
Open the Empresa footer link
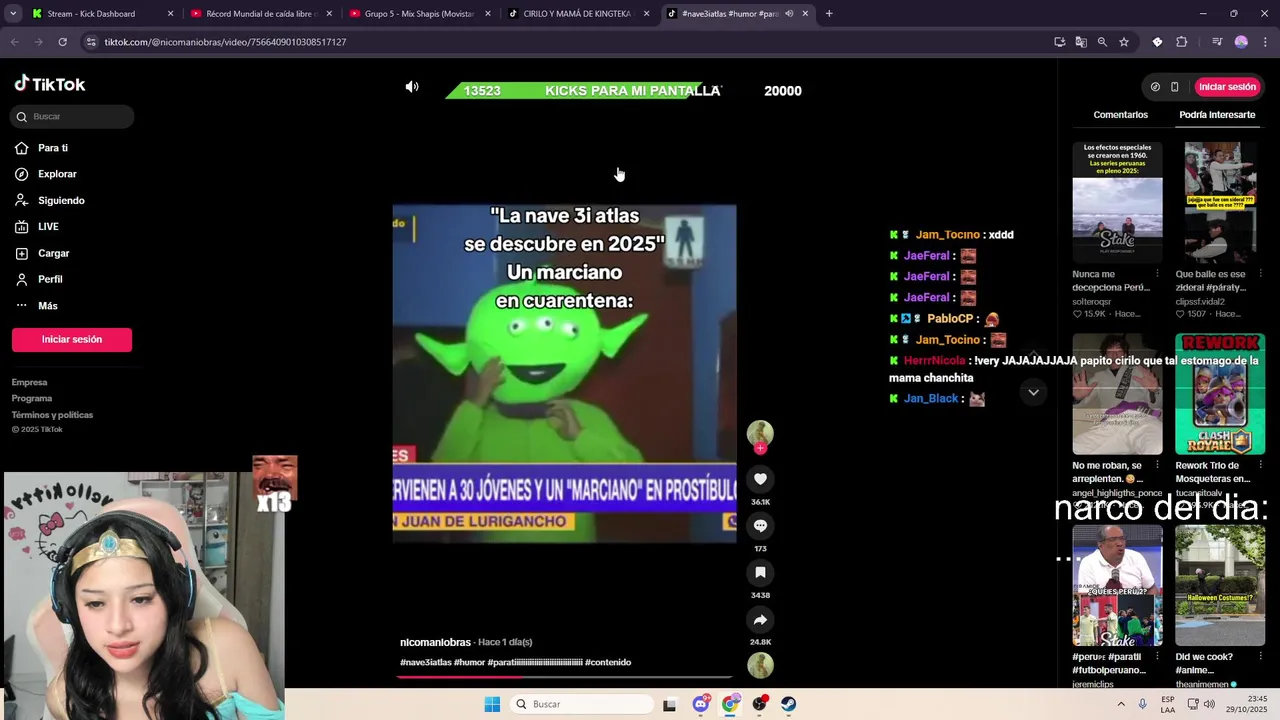pyautogui.click(x=29, y=382)
